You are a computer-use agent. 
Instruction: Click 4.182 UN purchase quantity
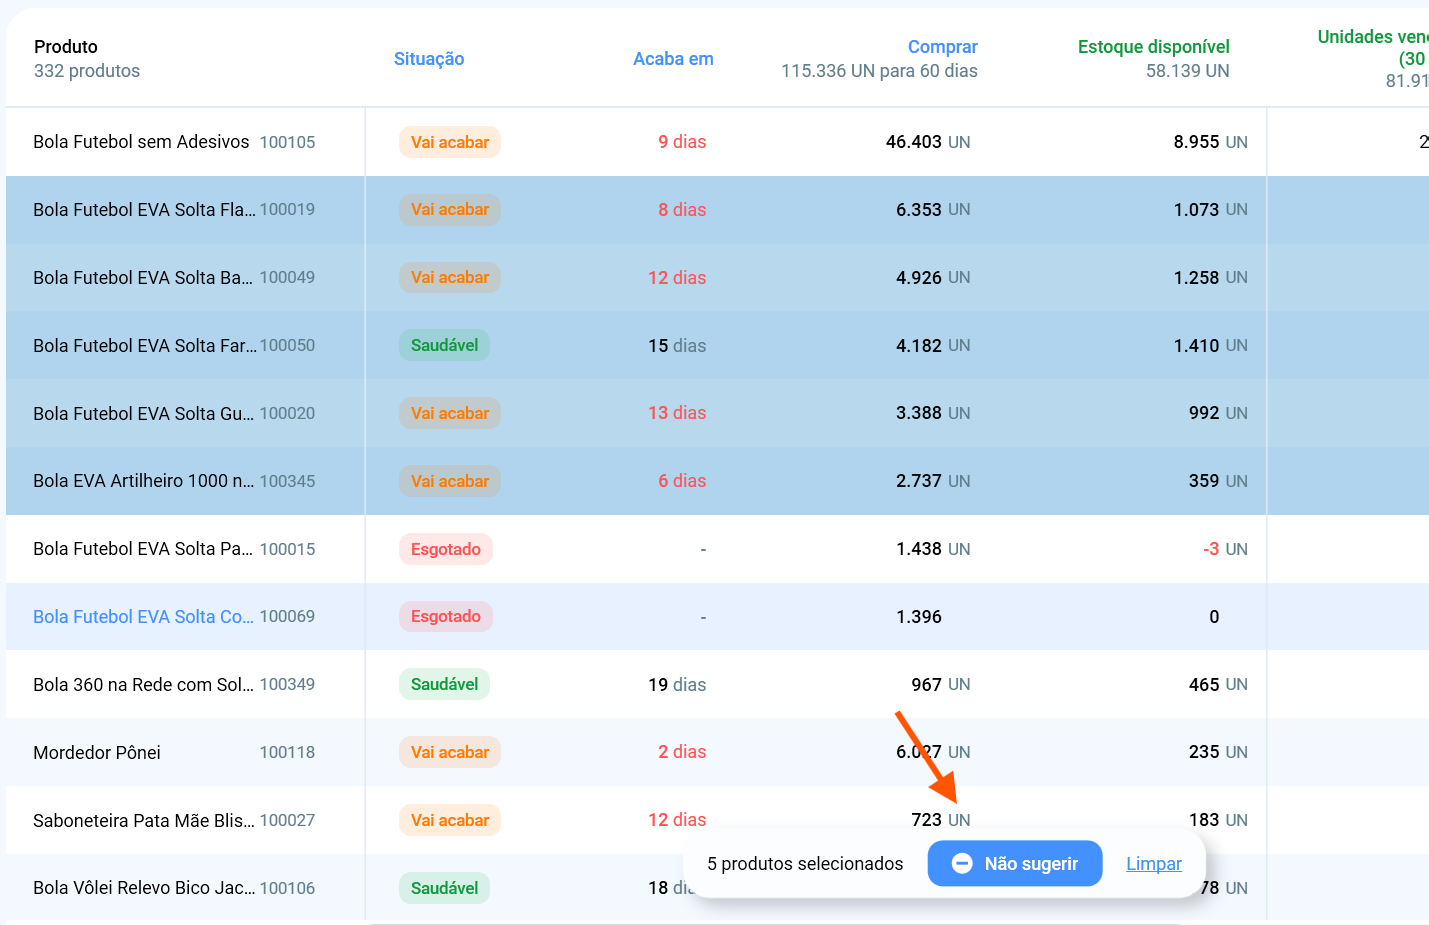[933, 346]
